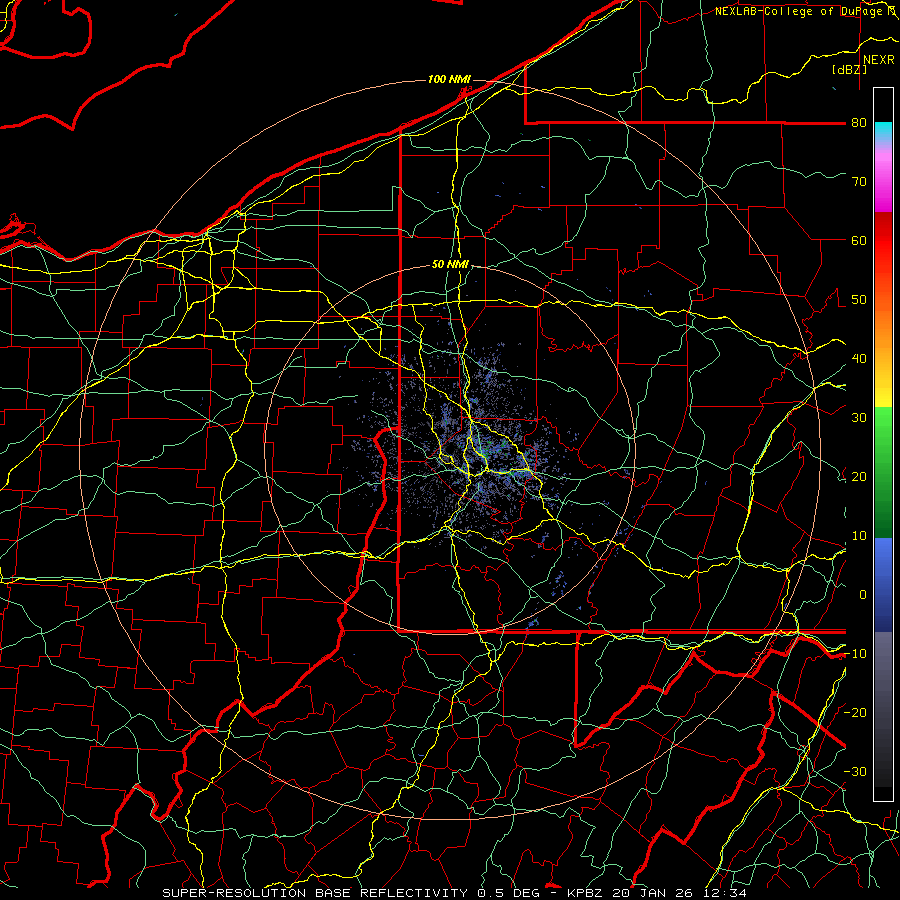Click the [dBZ] unit label

[849, 70]
